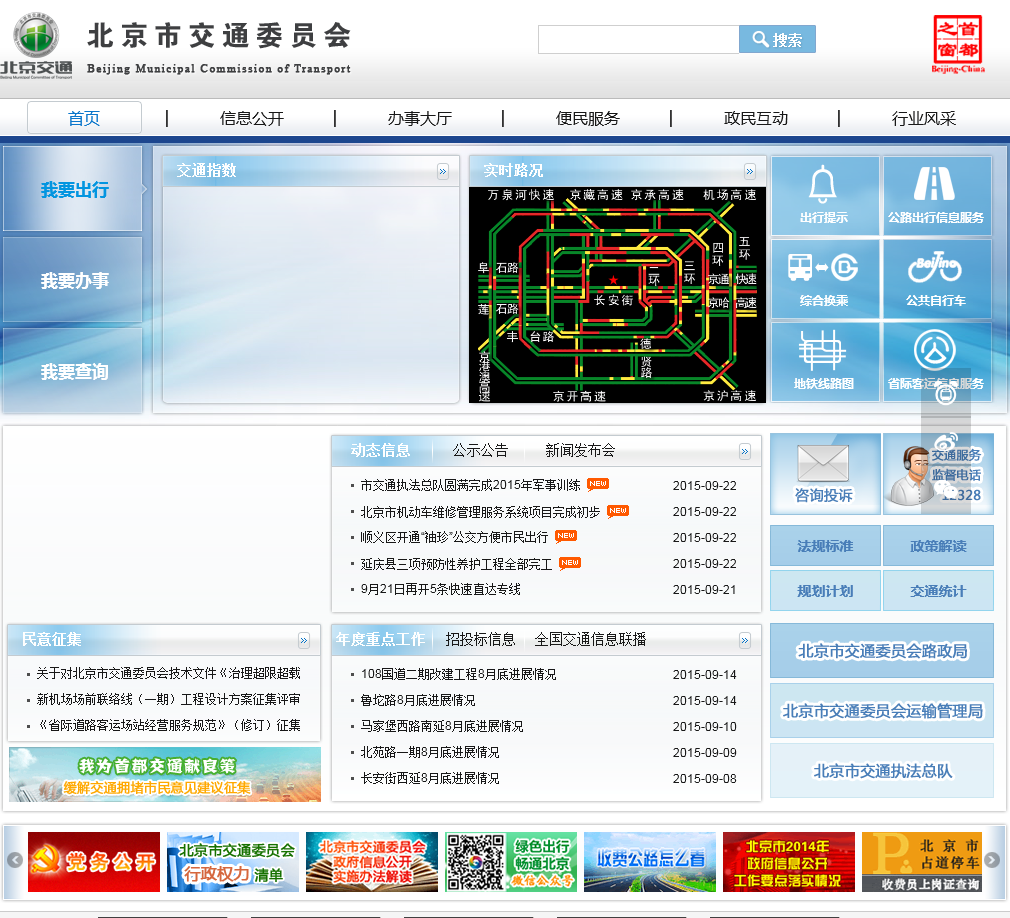
Task: Open news 市交通执法总队圆满完成2015年军事训练
Action: 470,485
